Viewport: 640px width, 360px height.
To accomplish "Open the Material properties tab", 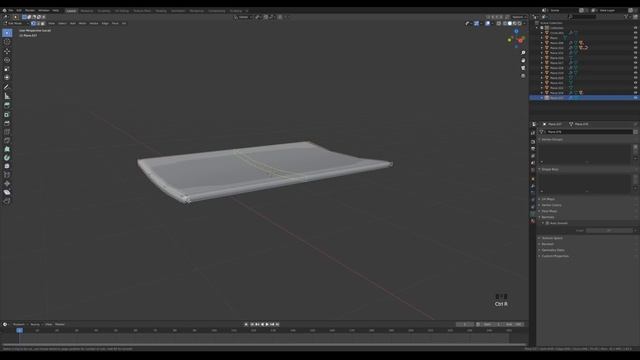I will pos(533,221).
